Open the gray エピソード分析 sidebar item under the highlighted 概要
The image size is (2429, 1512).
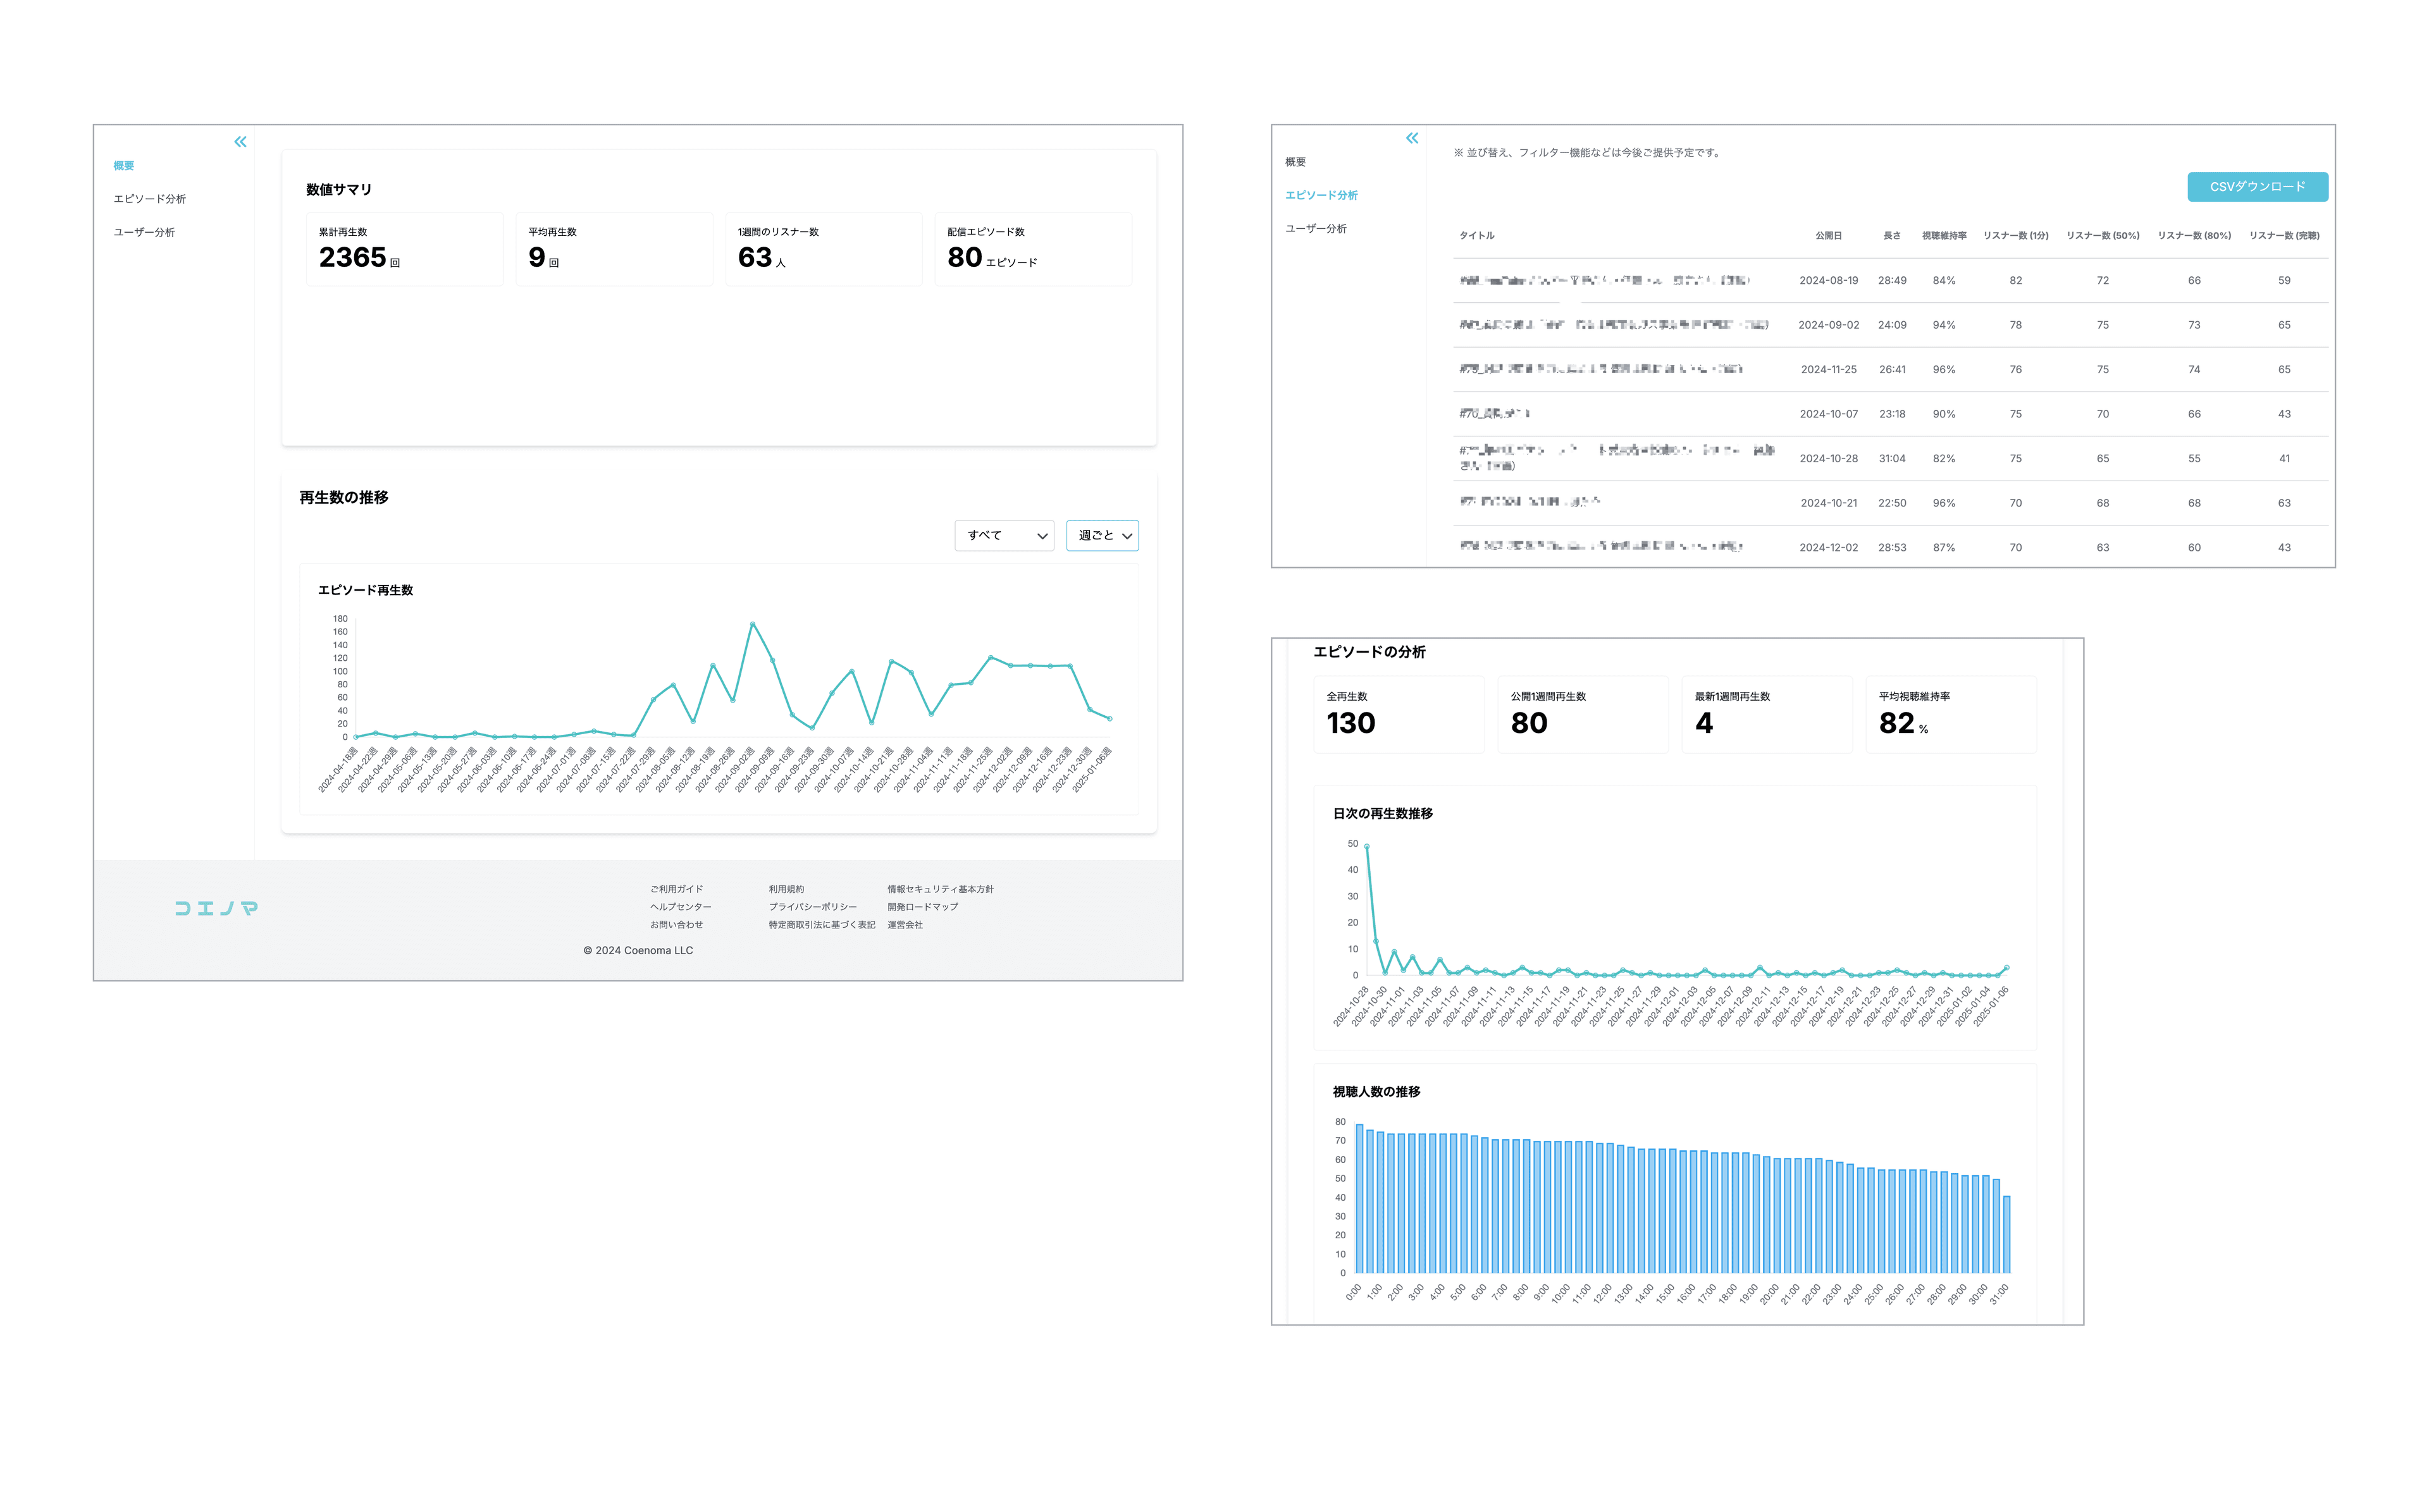pyautogui.click(x=149, y=199)
